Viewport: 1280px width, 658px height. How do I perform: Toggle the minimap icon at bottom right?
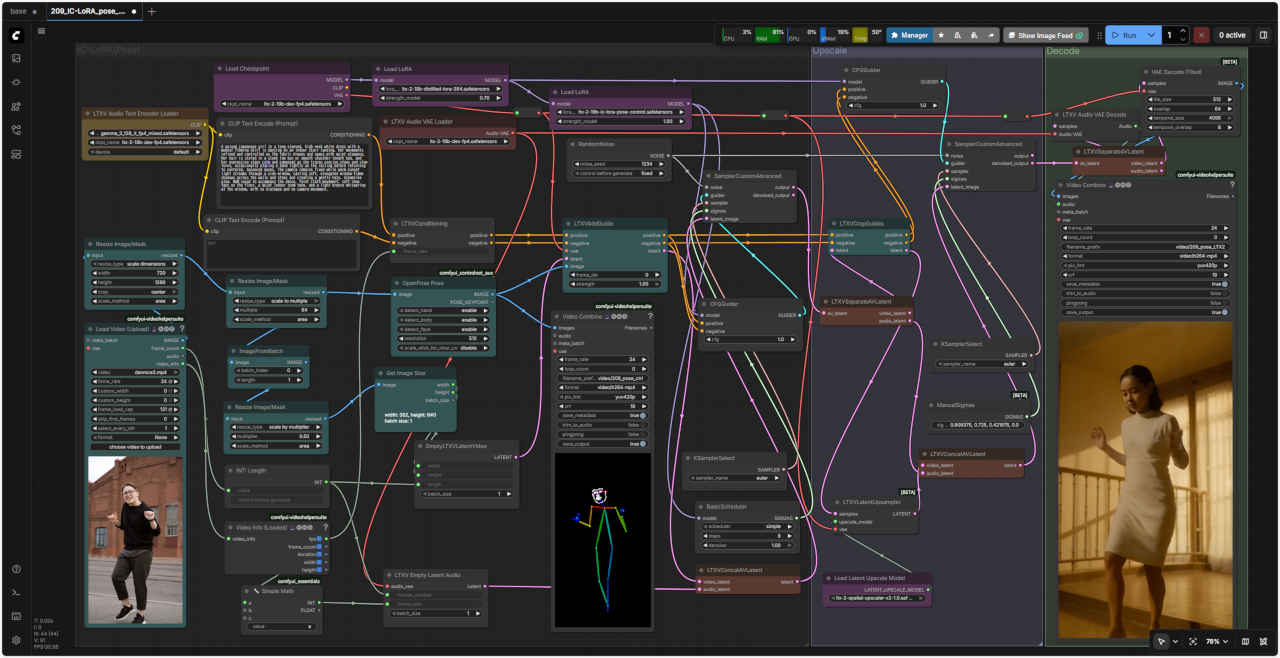click(1245, 641)
